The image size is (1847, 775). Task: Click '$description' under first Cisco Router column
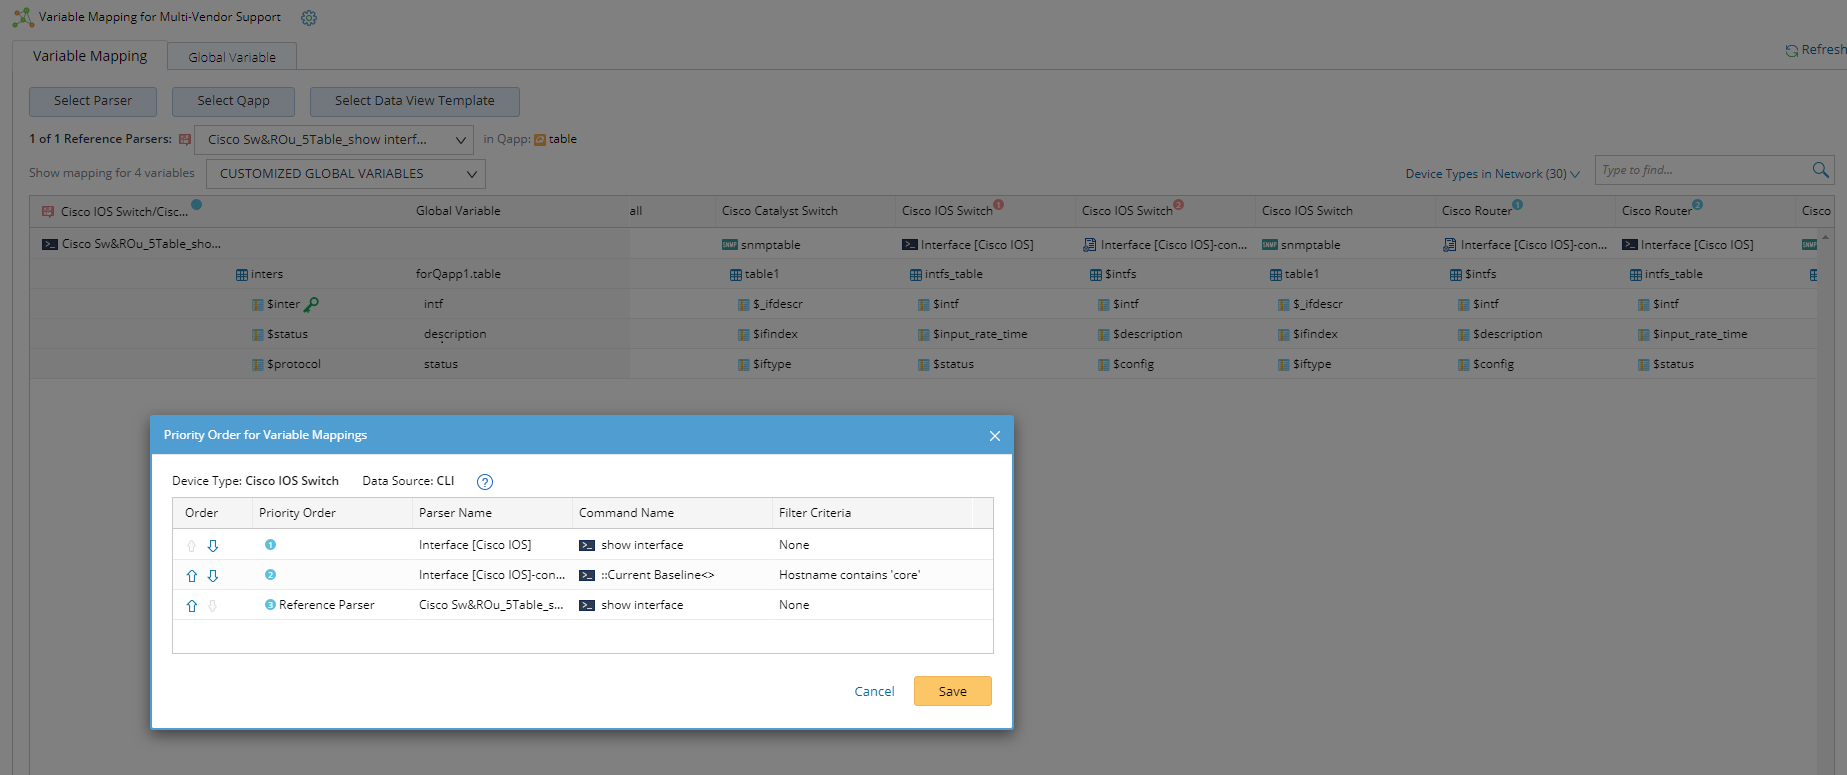coord(1507,334)
